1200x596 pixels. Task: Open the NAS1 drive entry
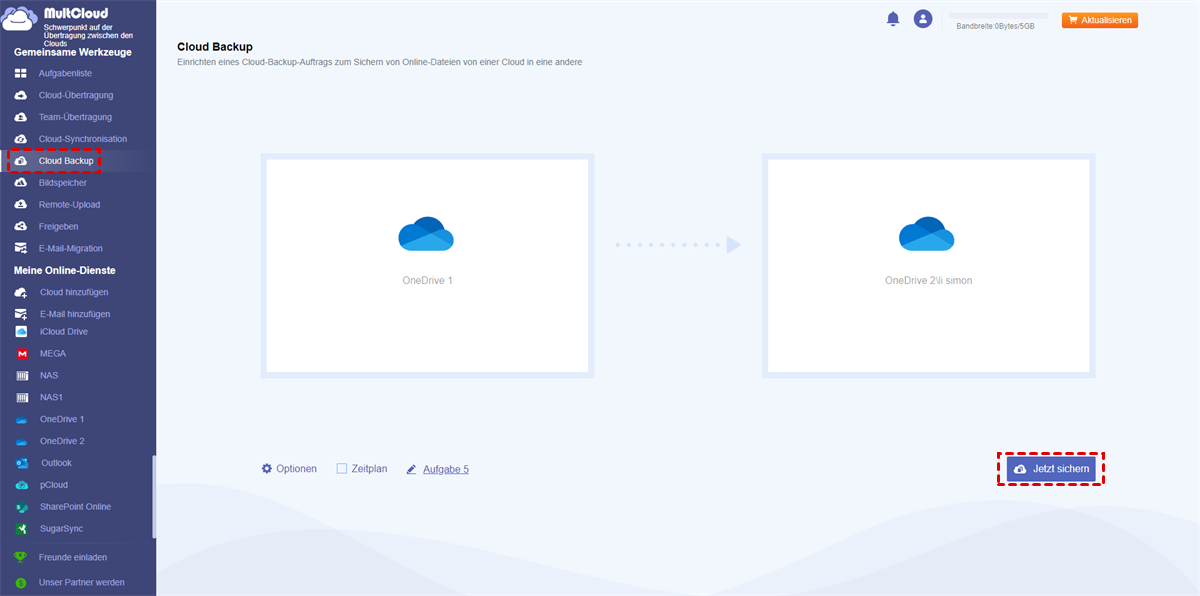pyautogui.click(x=51, y=397)
